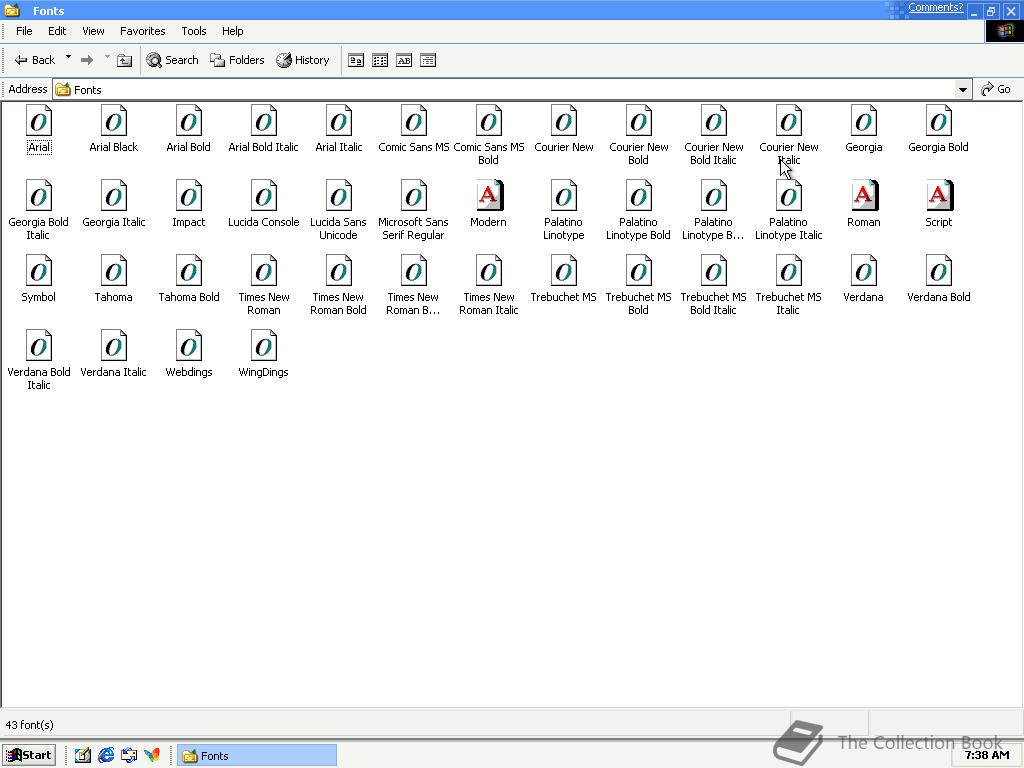
Task: Select the Impact font icon
Action: pos(189,196)
